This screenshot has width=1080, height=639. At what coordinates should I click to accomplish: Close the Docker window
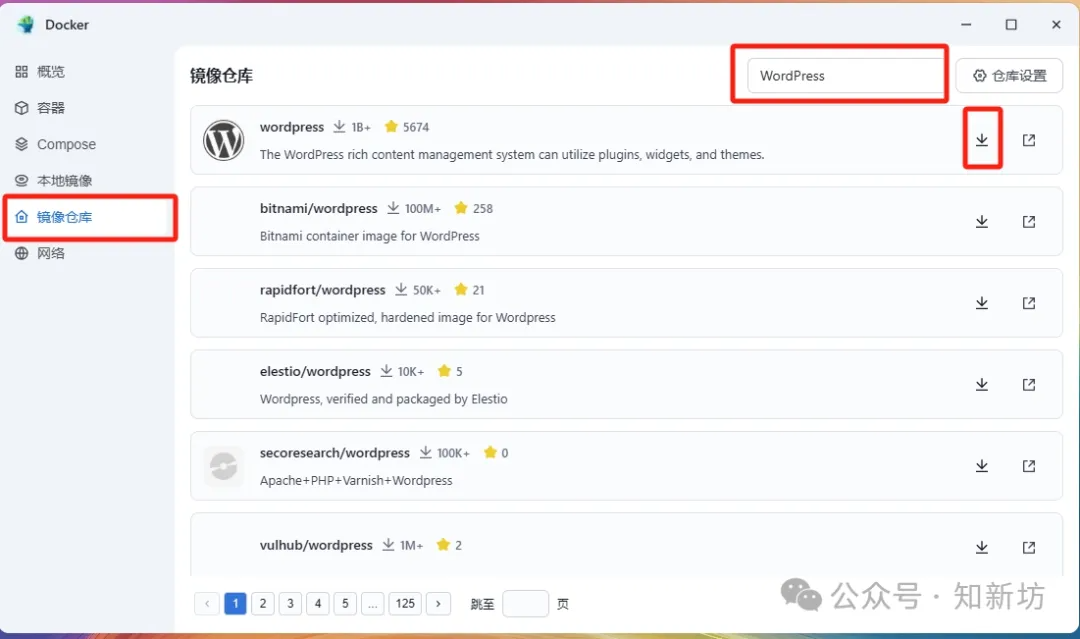[x=1056, y=25]
